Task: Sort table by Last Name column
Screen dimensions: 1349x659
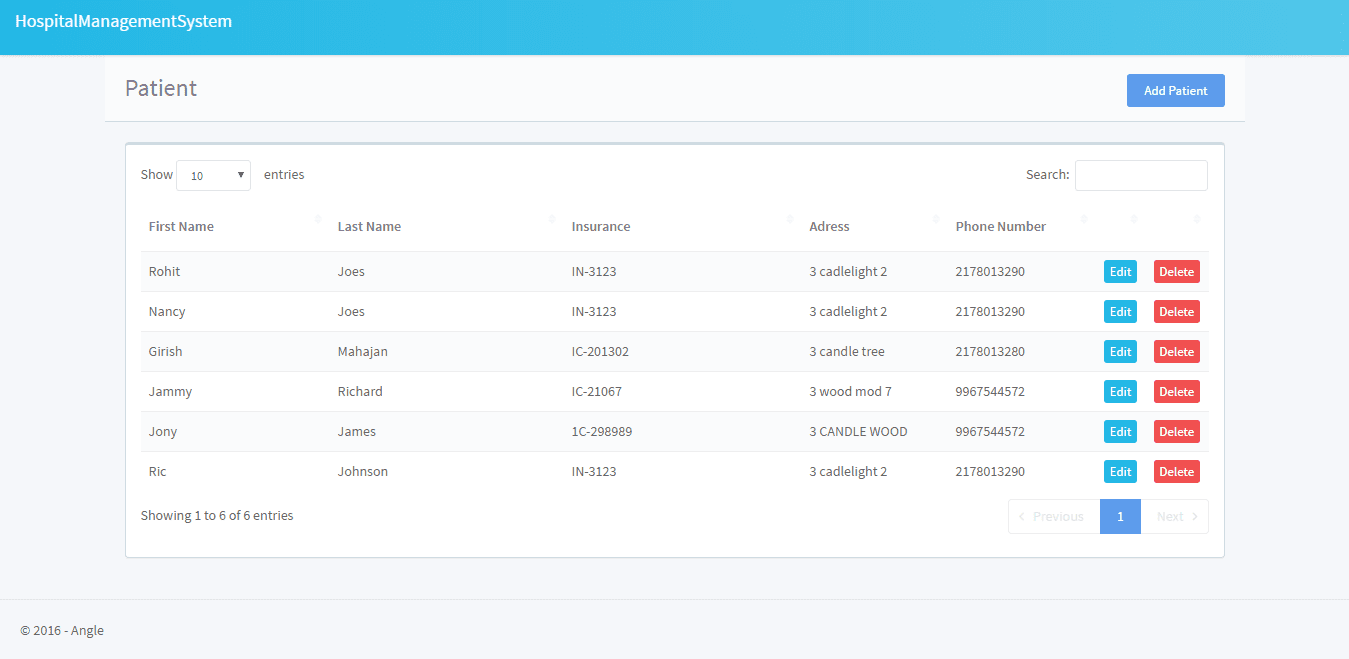Action: (x=369, y=226)
